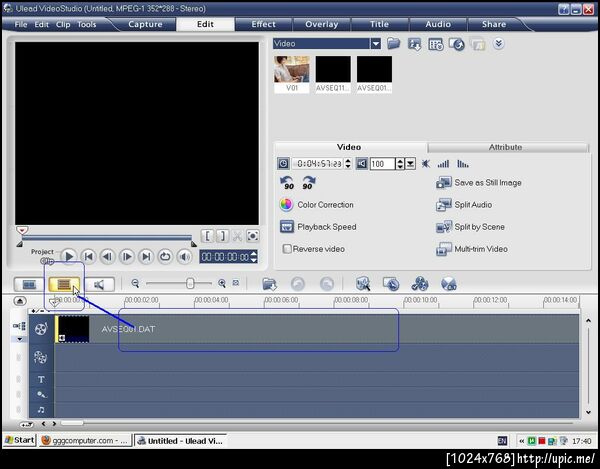600x469 pixels.
Task: Switch to the Share step tab
Action: pyautogui.click(x=494, y=24)
